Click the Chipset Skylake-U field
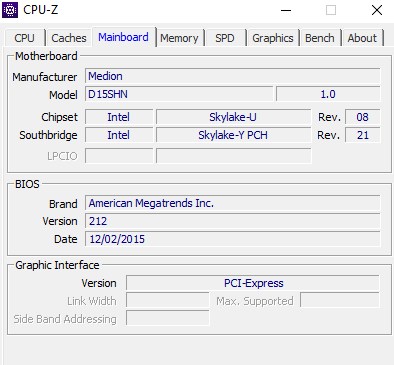 pyautogui.click(x=234, y=117)
